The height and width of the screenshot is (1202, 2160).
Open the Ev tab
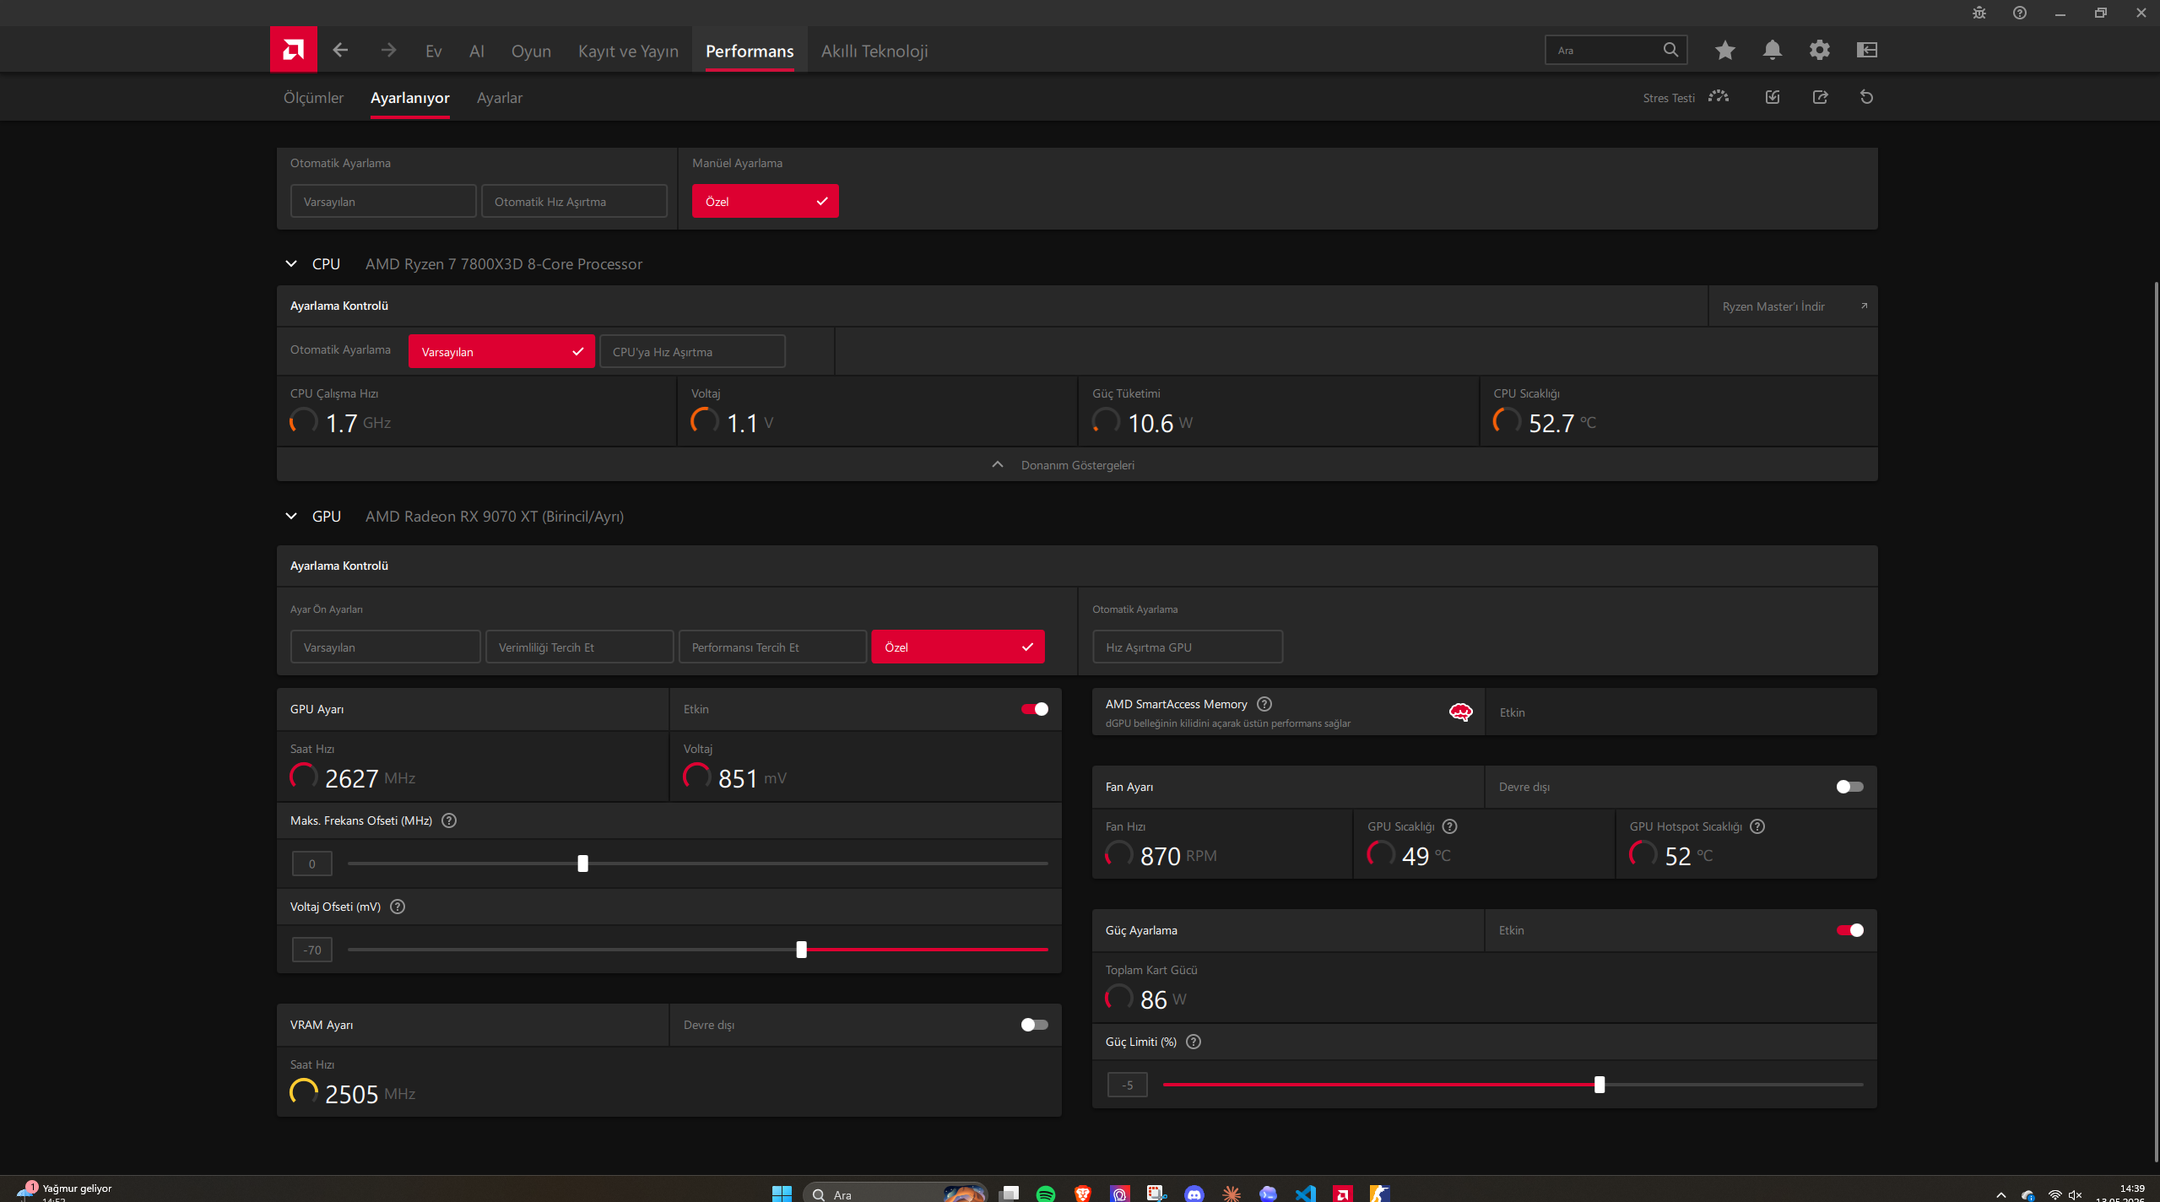coord(433,51)
